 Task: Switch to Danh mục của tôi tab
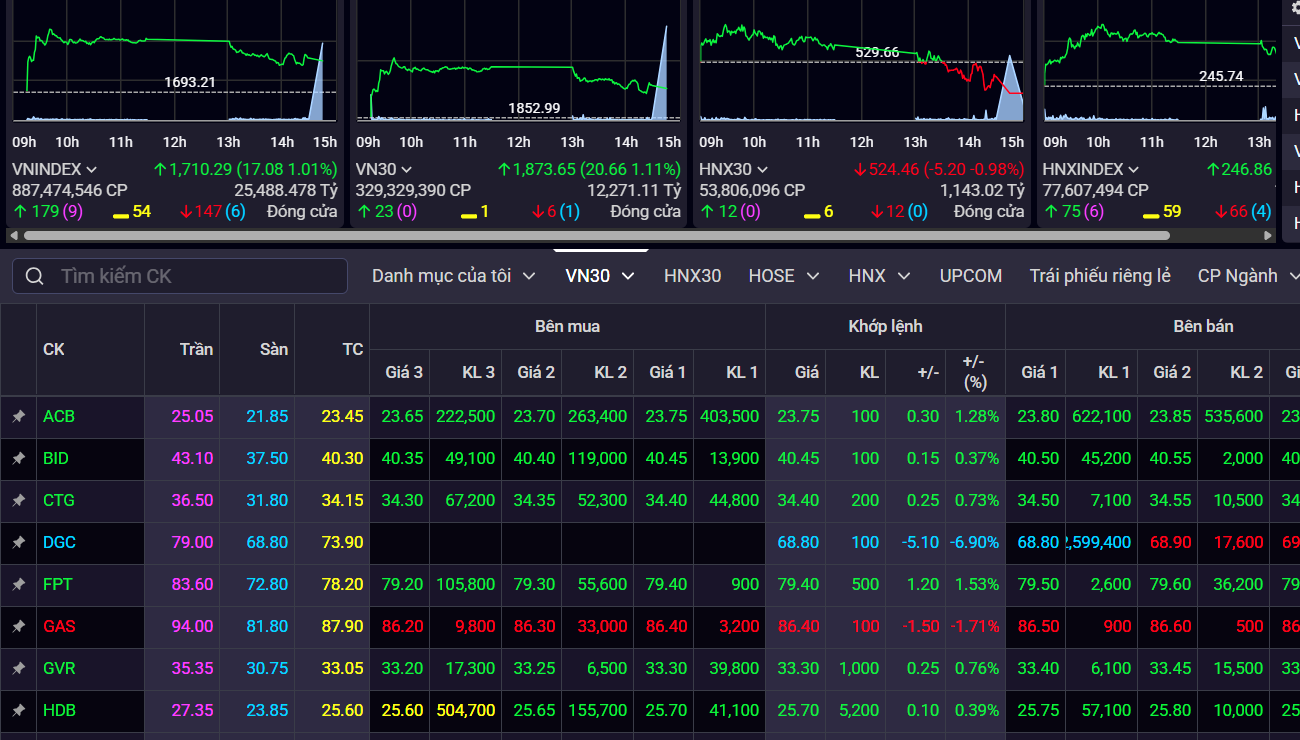point(454,276)
